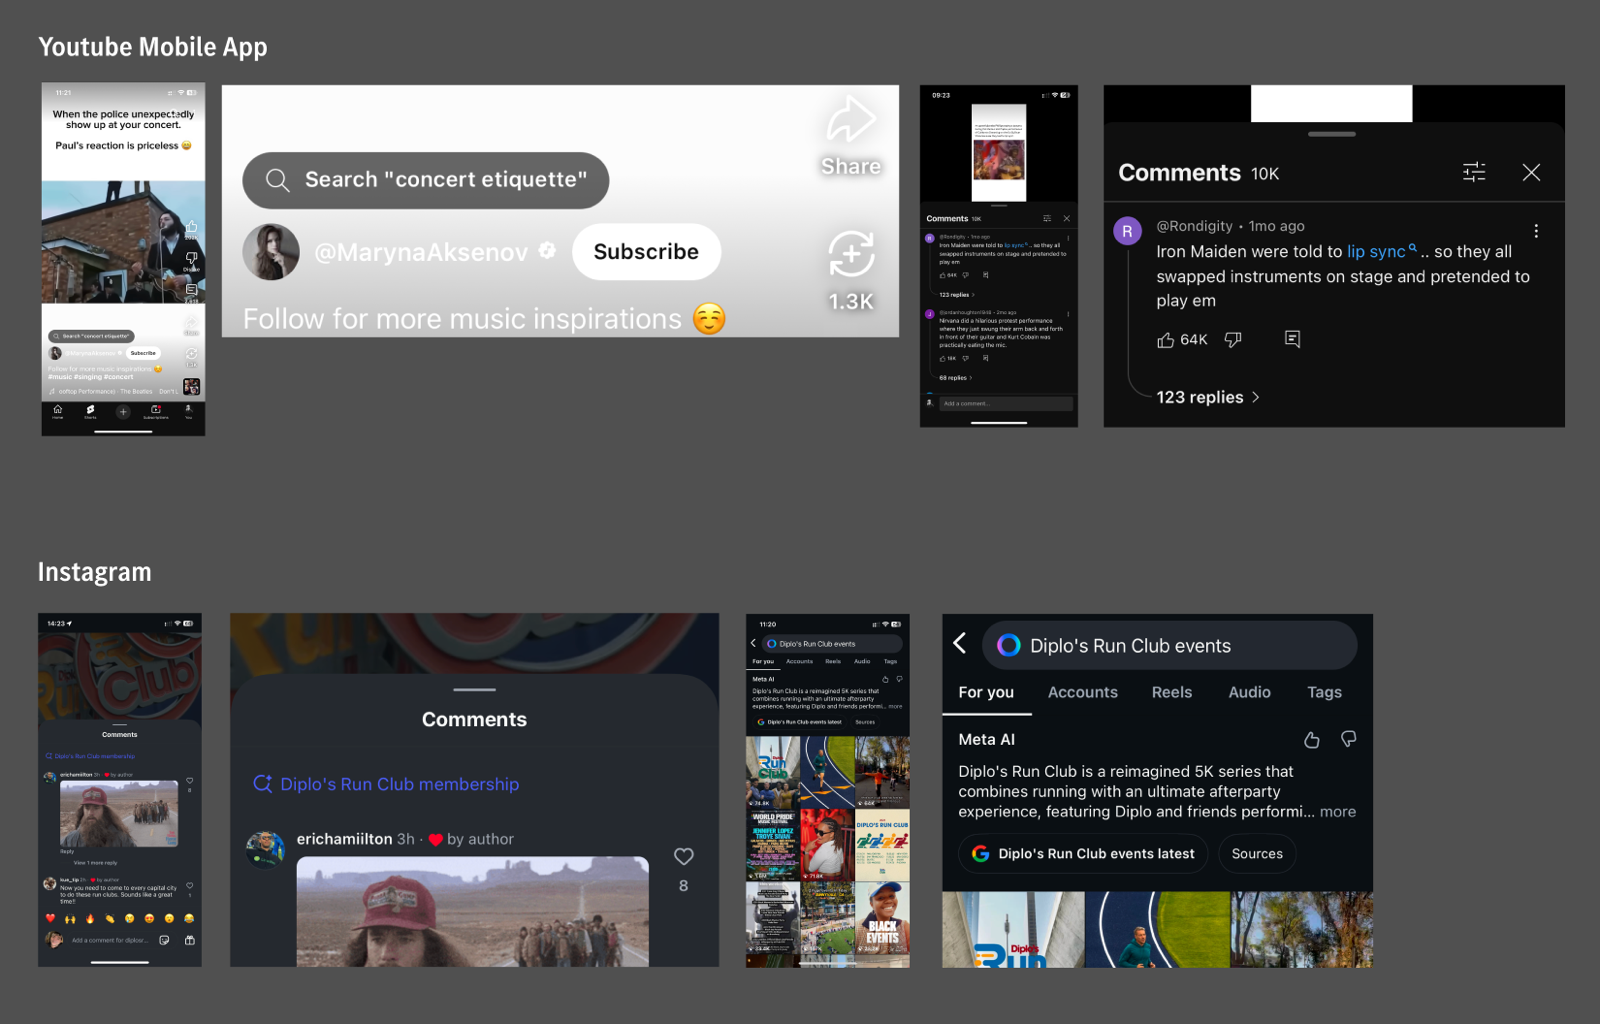Screen dimensions: 1600x1024
Task: Tap reply icon beside the large 64K count
Action: click(x=1292, y=340)
